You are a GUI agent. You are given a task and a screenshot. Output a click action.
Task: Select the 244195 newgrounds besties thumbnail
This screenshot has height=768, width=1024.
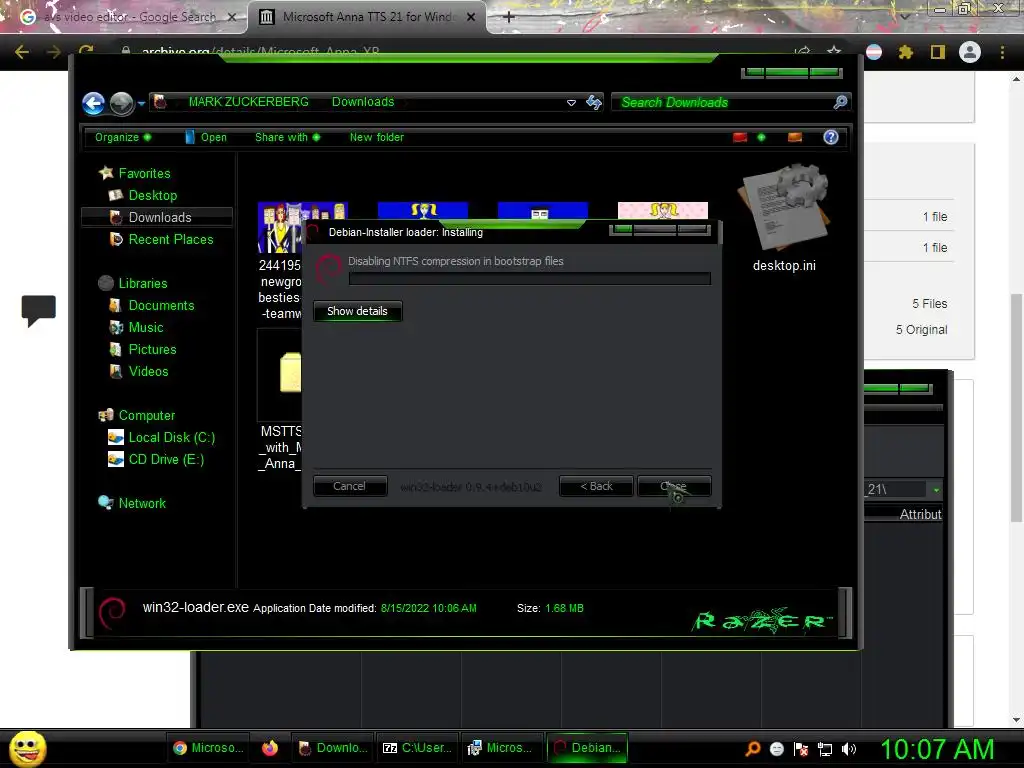point(280,227)
